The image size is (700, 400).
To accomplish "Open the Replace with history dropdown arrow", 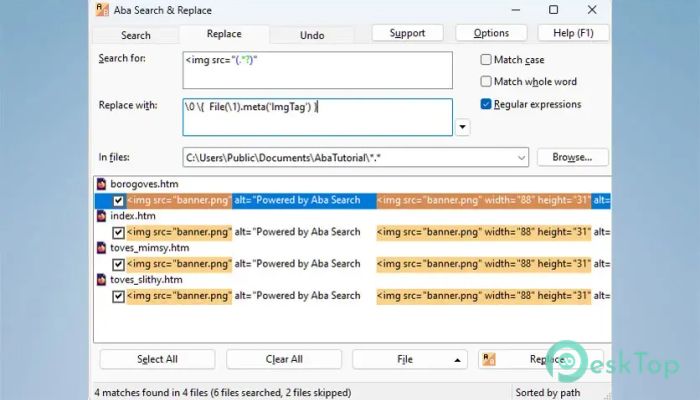I will [x=462, y=127].
